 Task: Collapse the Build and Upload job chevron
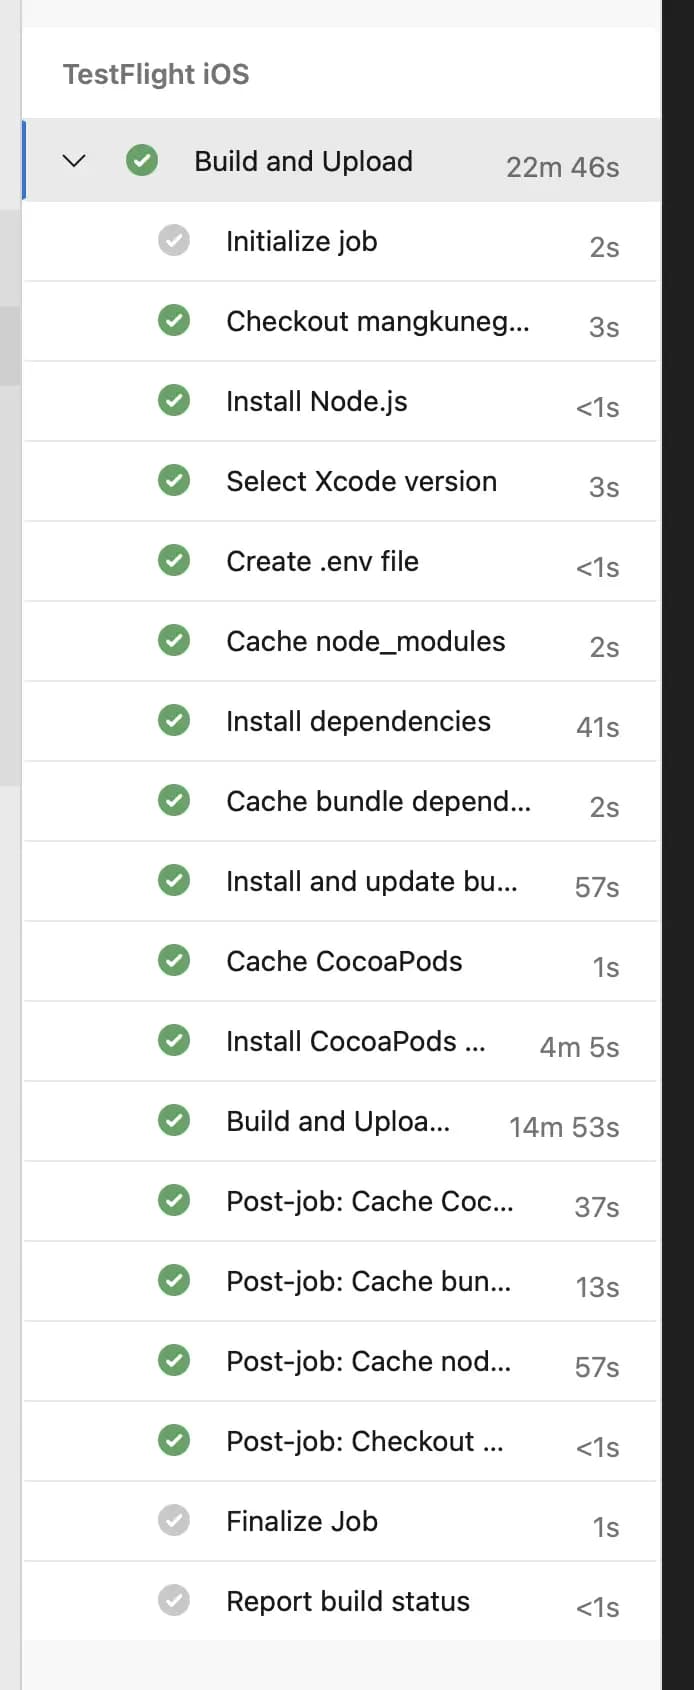pos(74,160)
